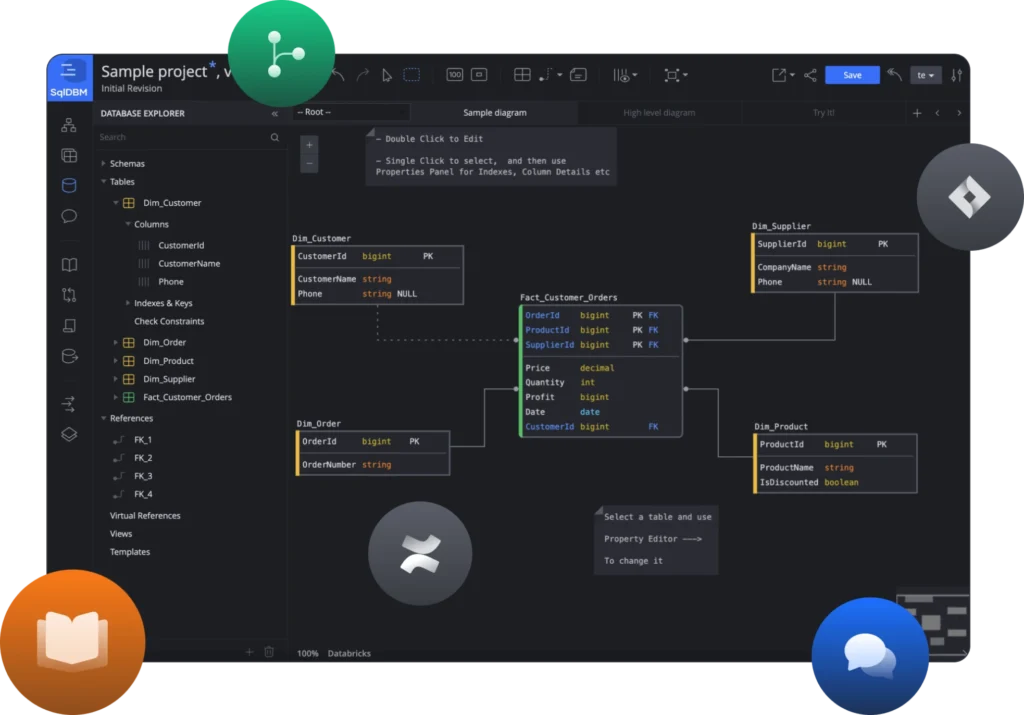
Task: Collapse the Database Explorer panel
Action: tap(275, 114)
